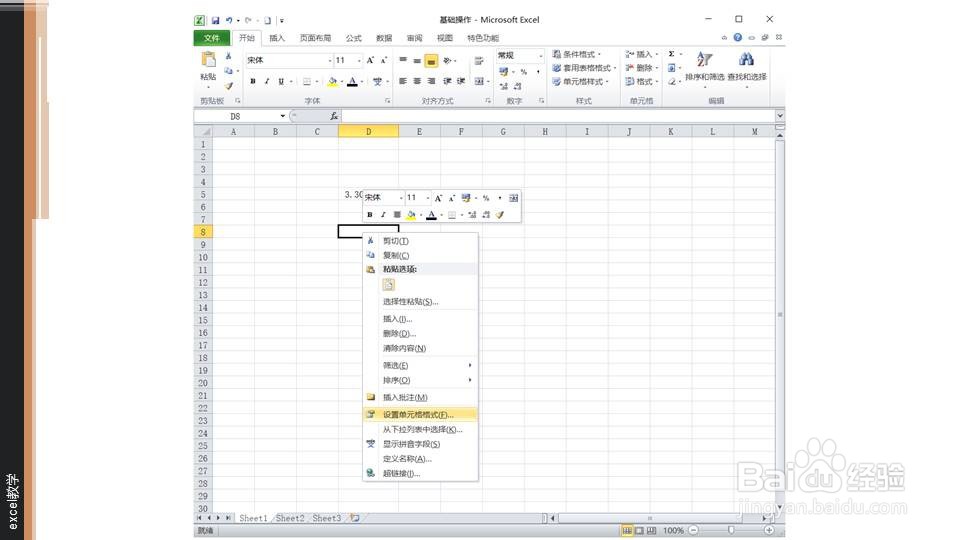
Task: Click Increase Indent icon in ribbon
Action: [461, 81]
